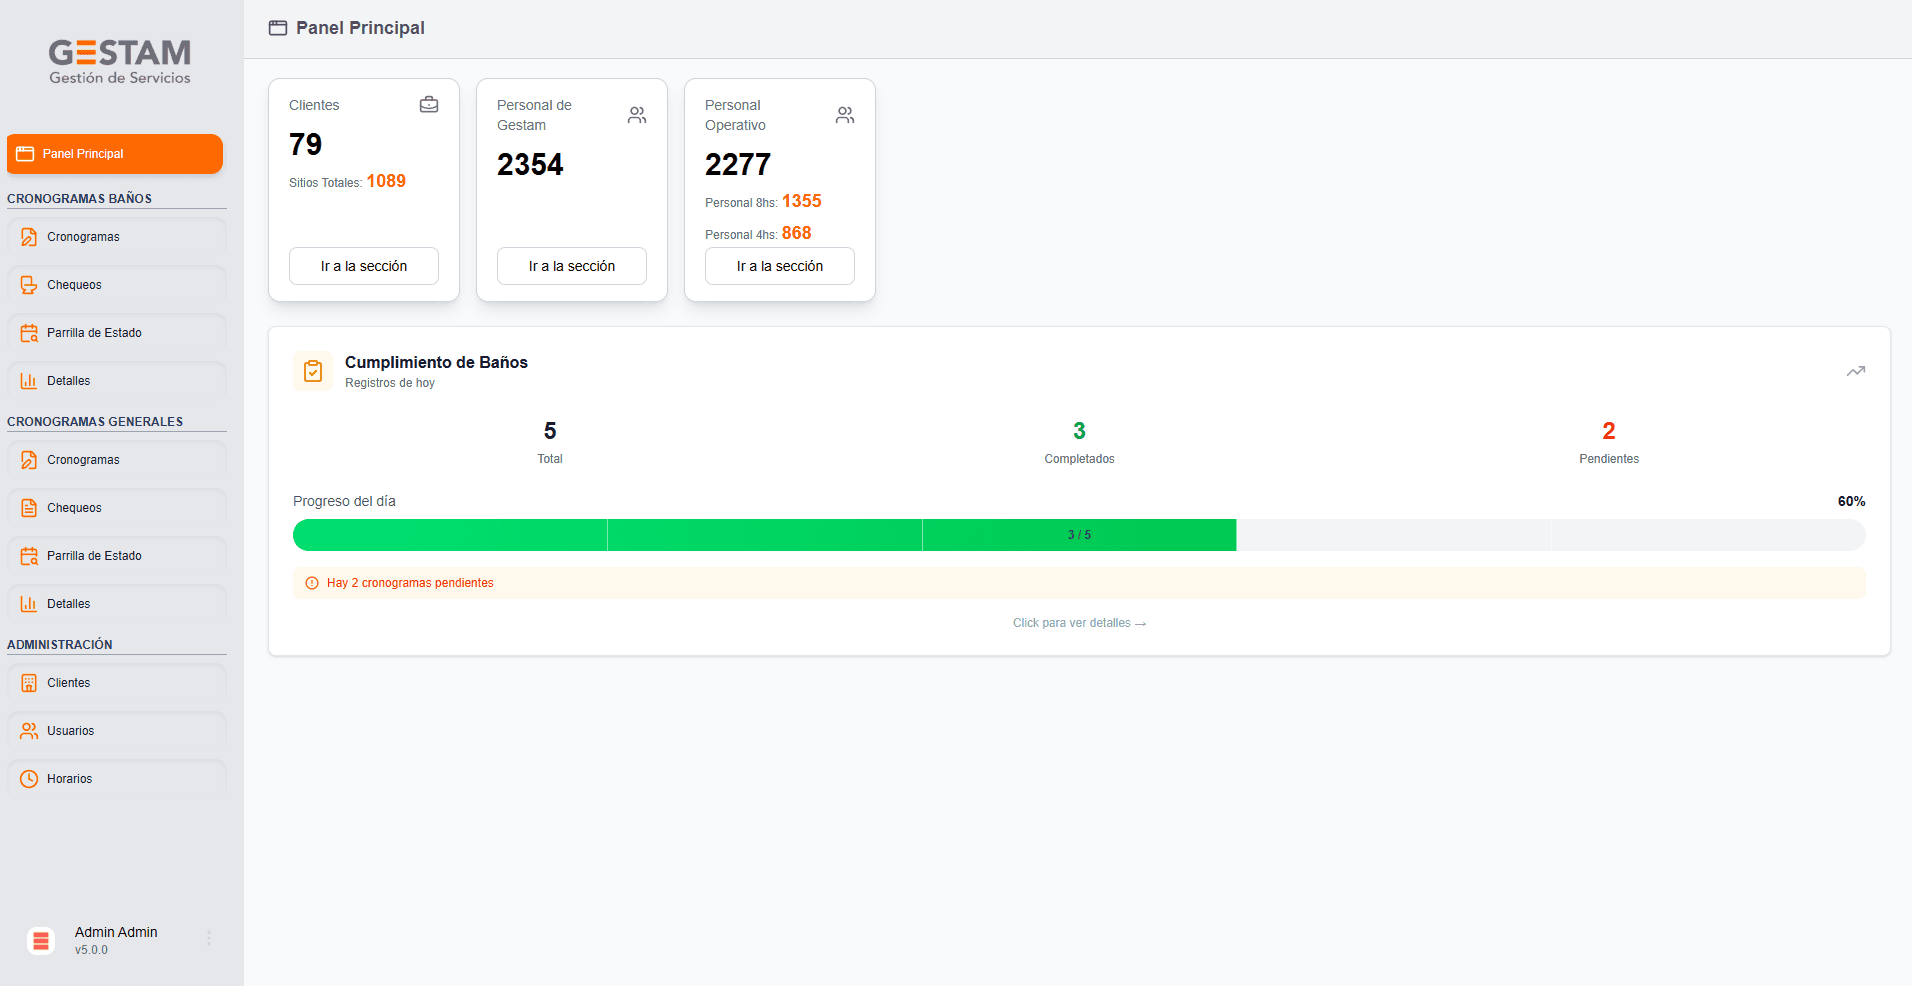Open the user options menu beside Admin Admin

pos(209,938)
